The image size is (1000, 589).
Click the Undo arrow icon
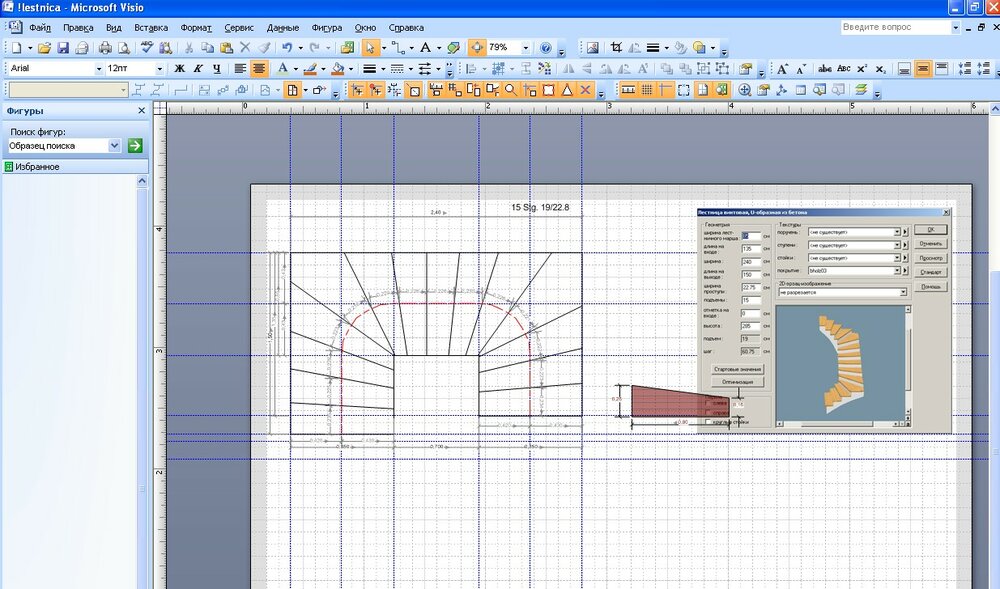pos(287,47)
